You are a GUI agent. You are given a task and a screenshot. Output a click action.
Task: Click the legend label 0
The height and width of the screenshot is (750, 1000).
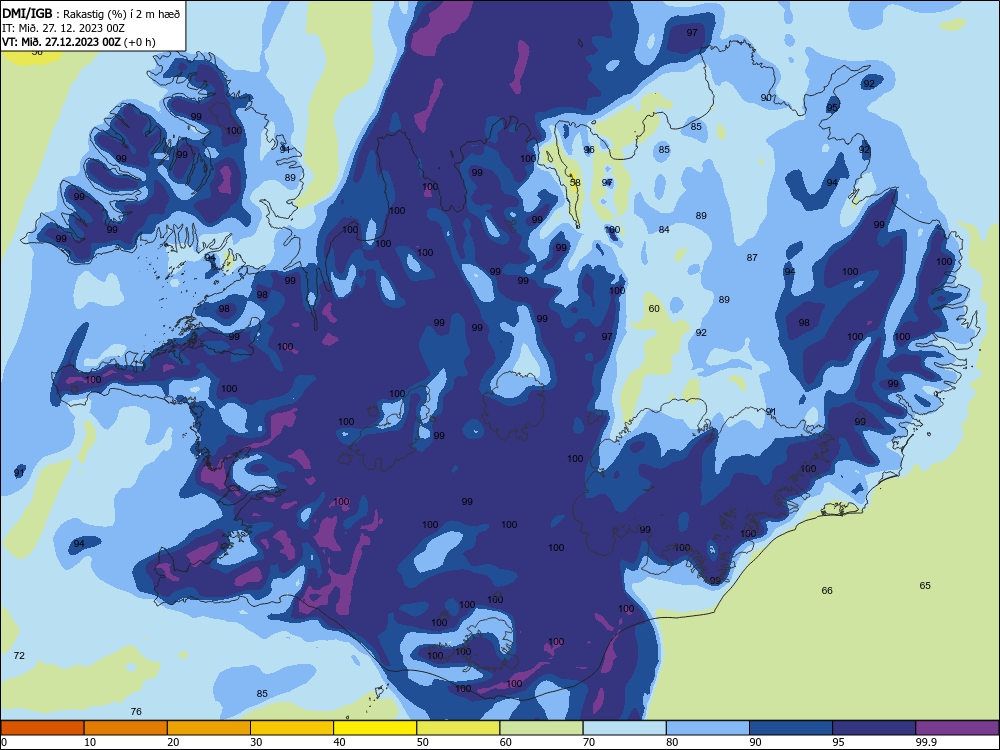point(4,742)
